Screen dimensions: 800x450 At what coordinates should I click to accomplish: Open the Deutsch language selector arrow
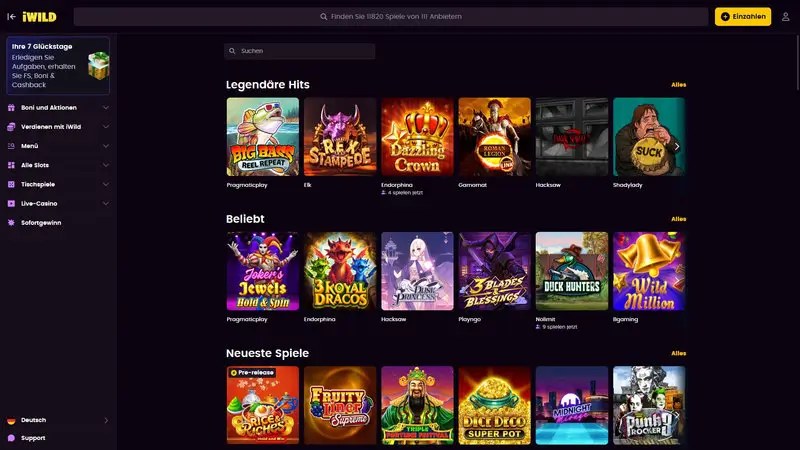(106, 420)
